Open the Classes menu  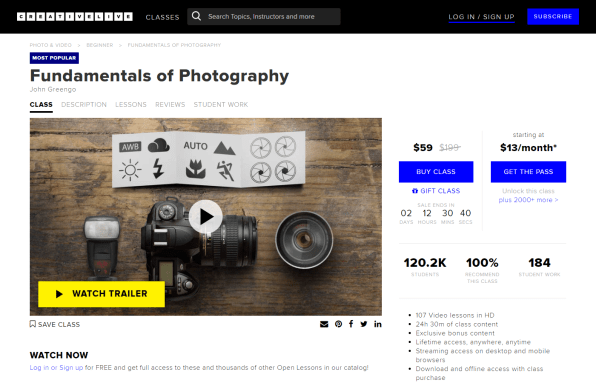coord(162,17)
